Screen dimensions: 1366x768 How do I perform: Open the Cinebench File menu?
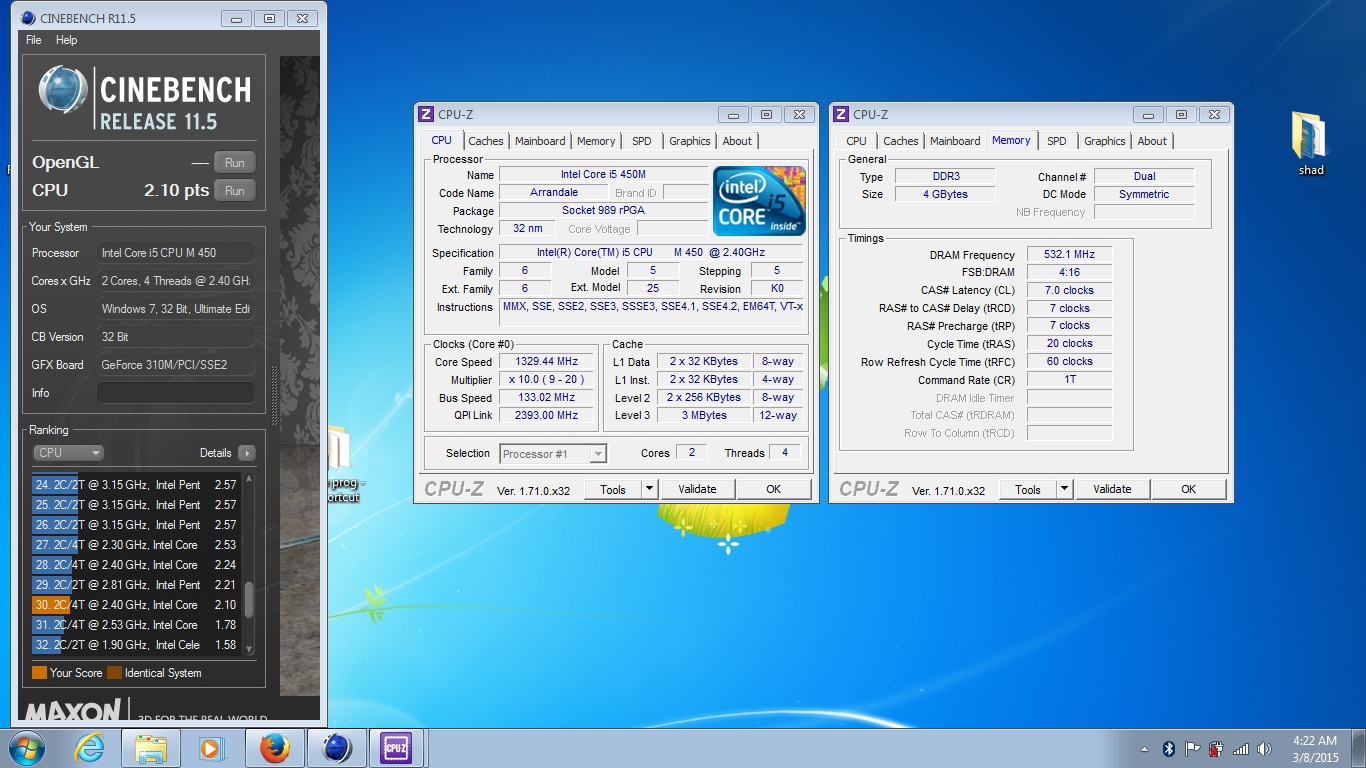[x=34, y=40]
